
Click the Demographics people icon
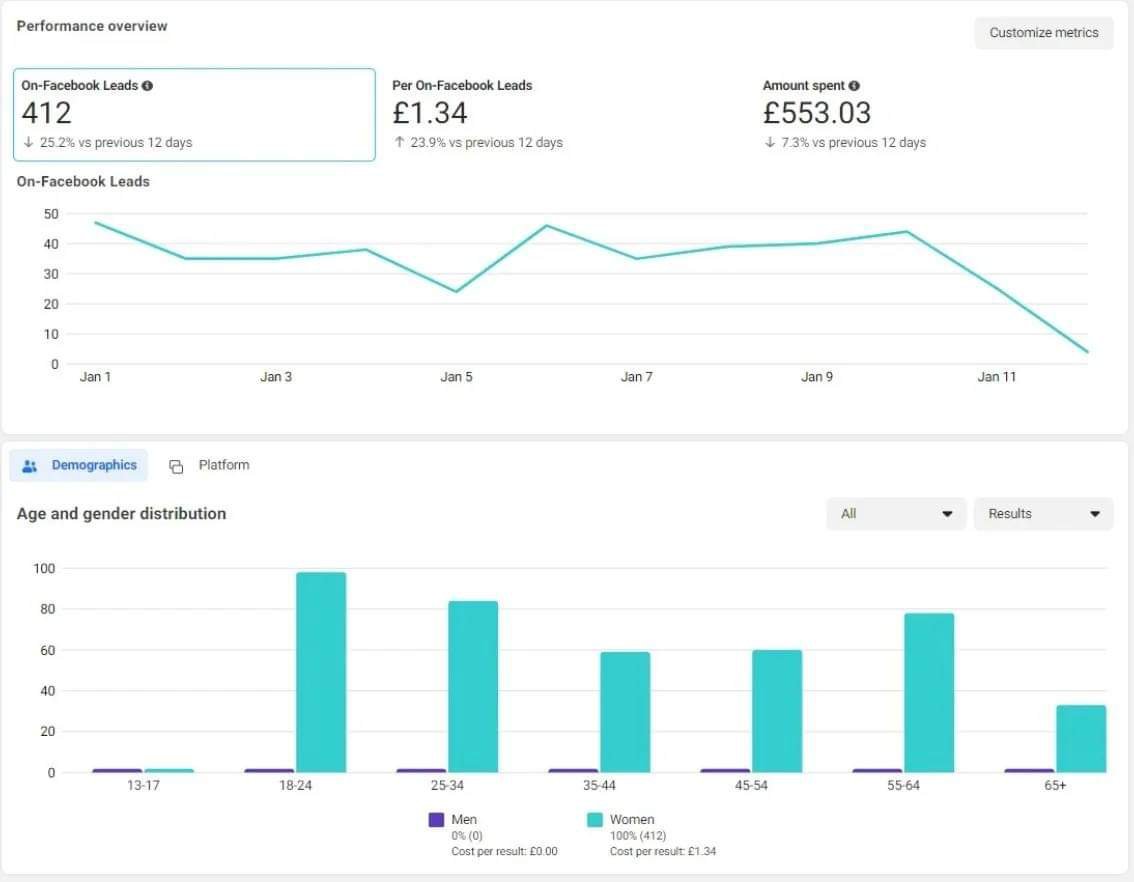click(x=30, y=466)
